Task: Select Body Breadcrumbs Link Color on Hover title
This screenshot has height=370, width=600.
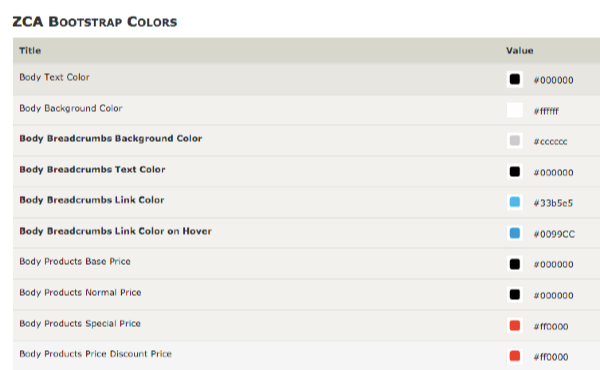Action: [116, 231]
